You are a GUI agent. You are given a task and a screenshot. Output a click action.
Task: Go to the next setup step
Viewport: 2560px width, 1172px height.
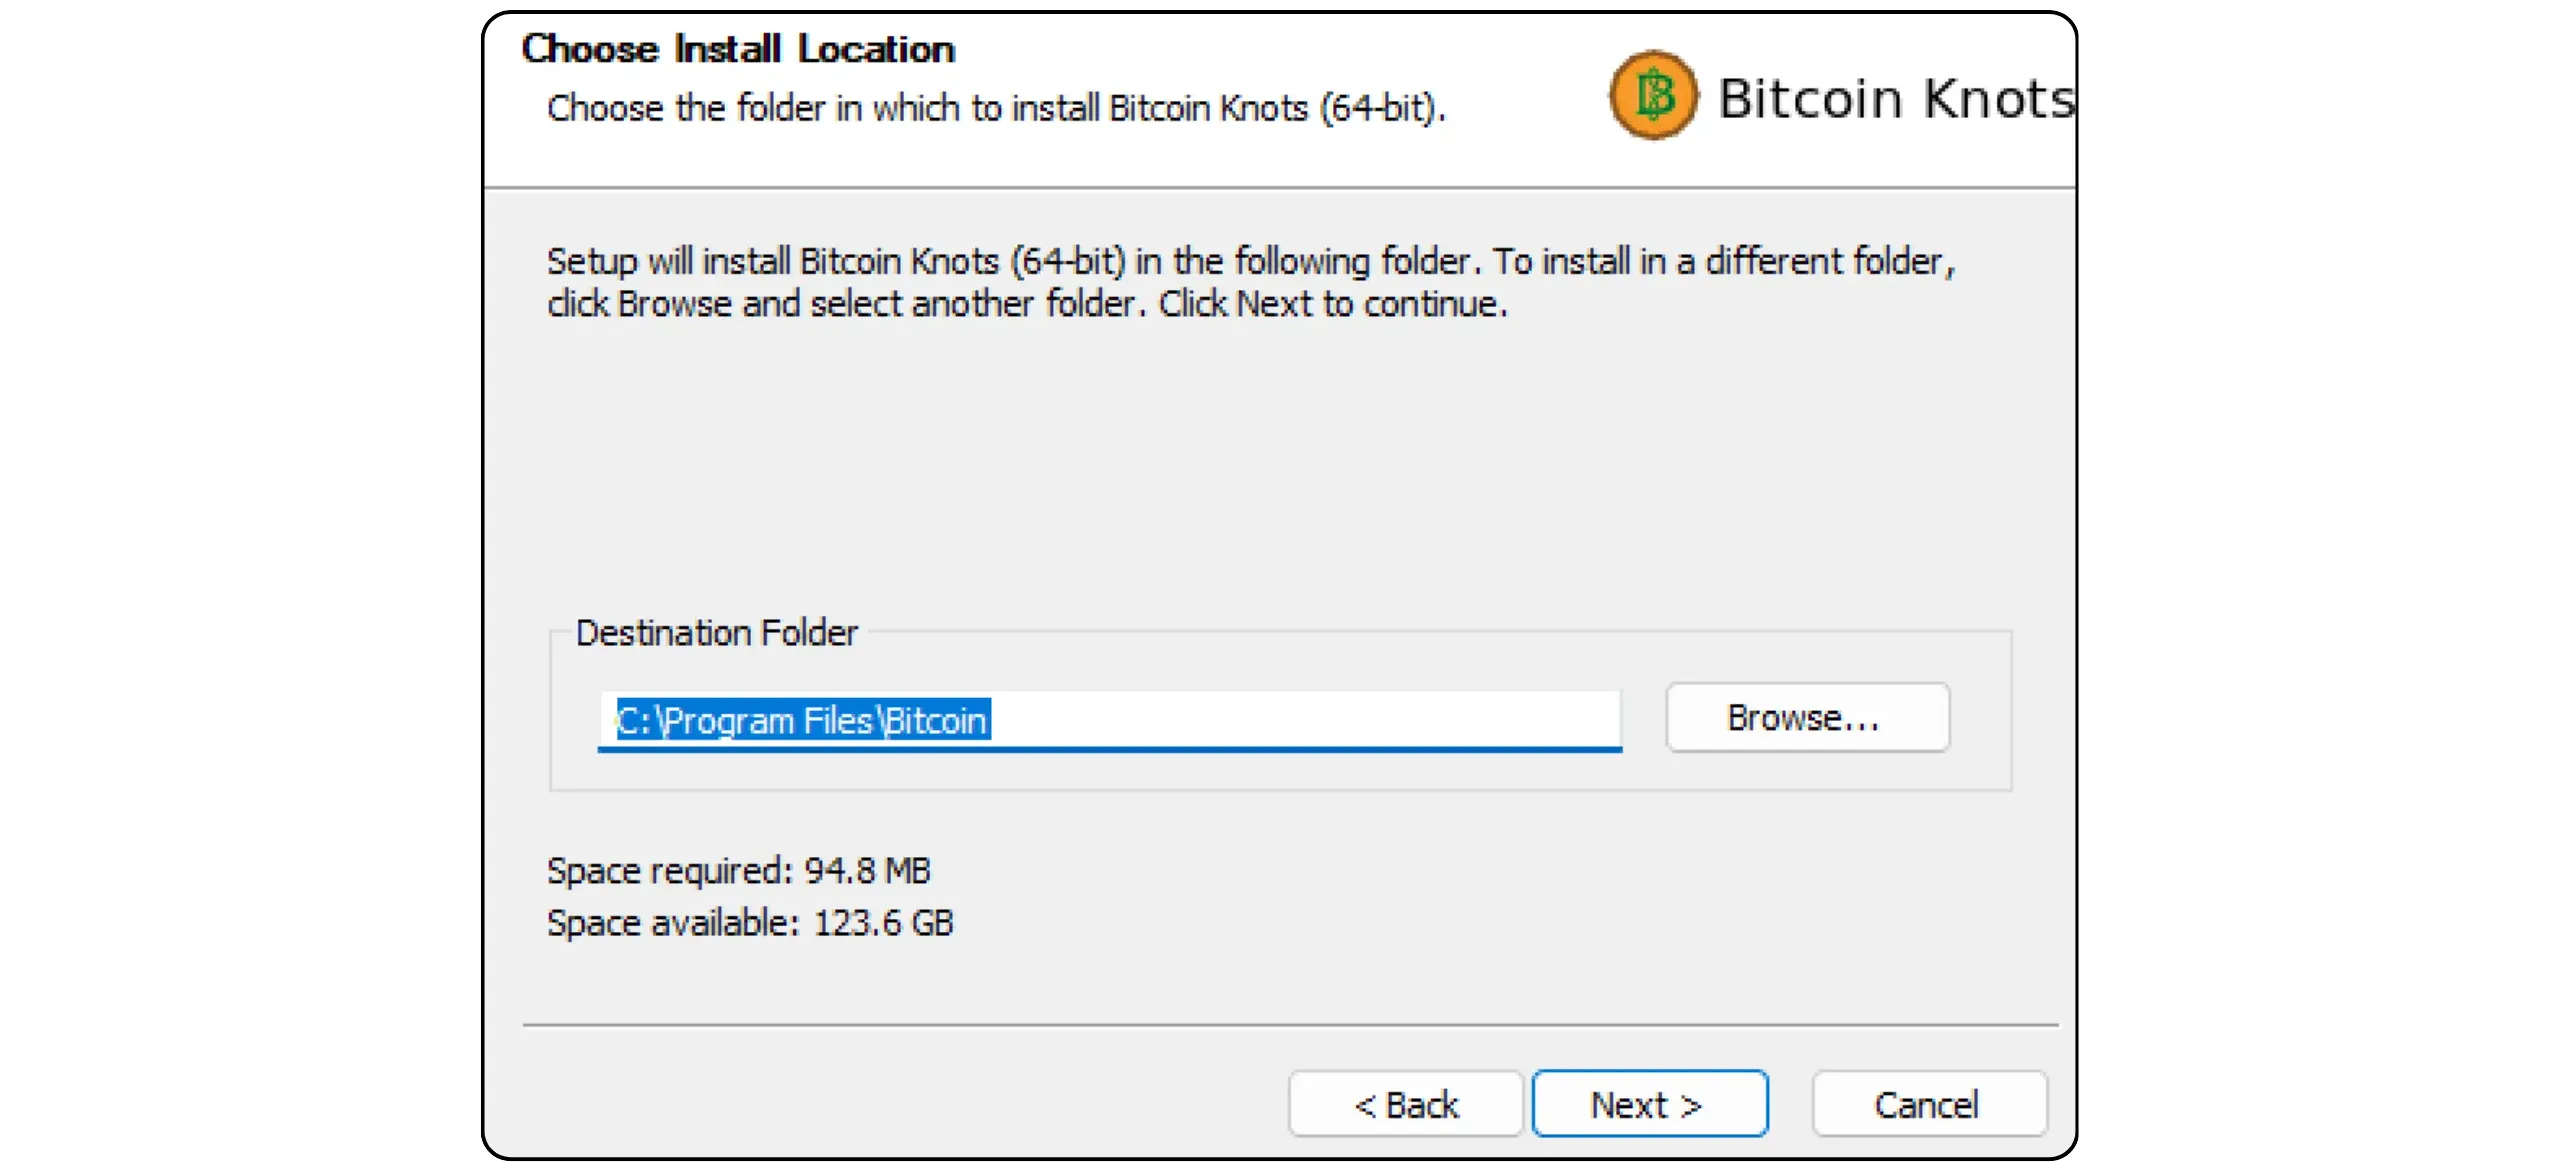1649,1104
